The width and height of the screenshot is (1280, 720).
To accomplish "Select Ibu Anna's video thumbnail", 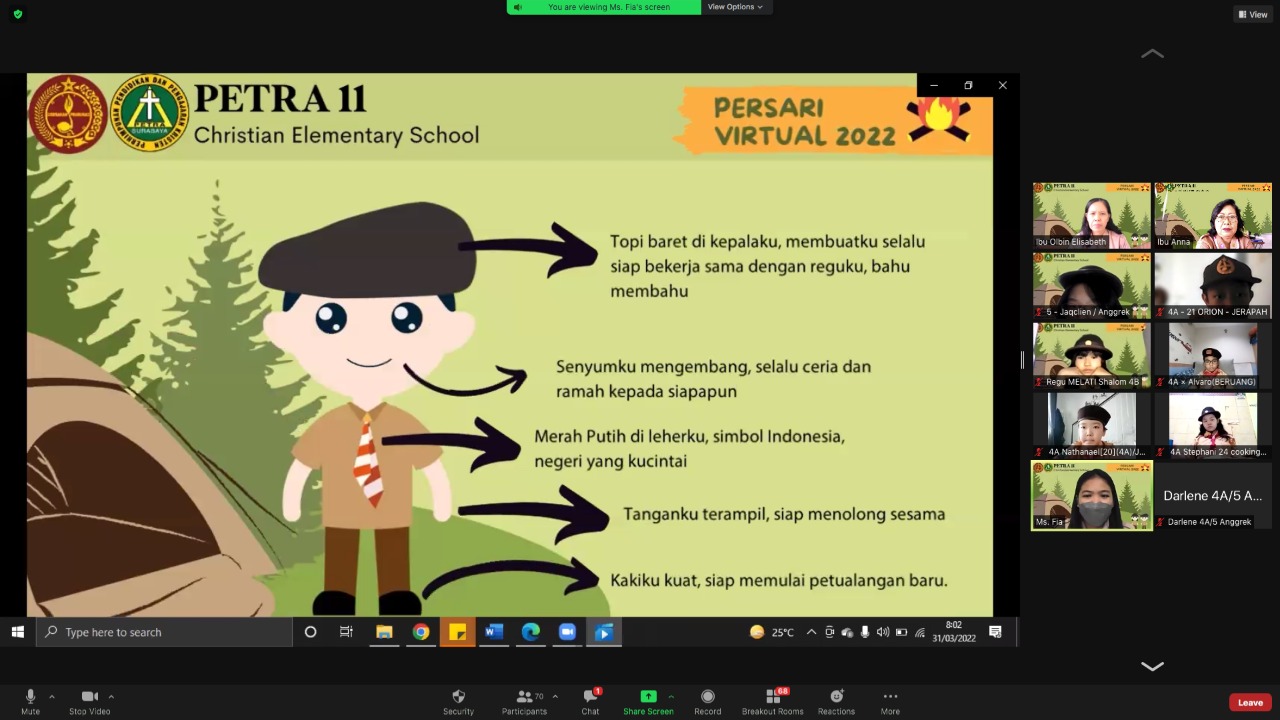I will click(x=1213, y=215).
